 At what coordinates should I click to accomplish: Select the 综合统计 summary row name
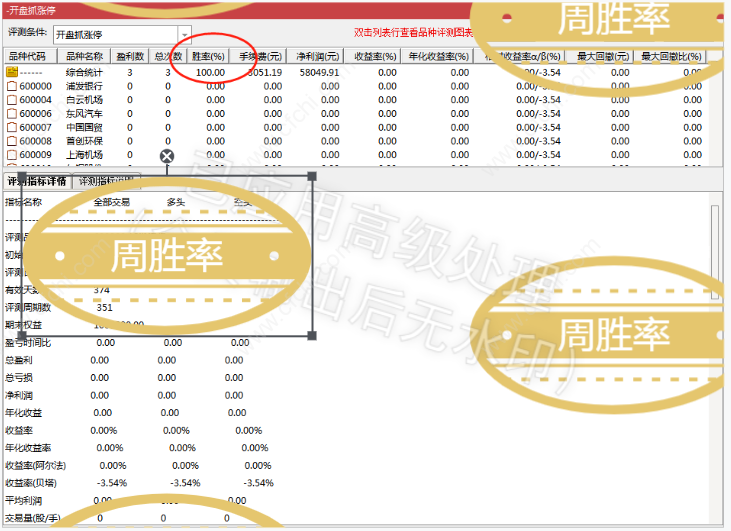[84, 73]
